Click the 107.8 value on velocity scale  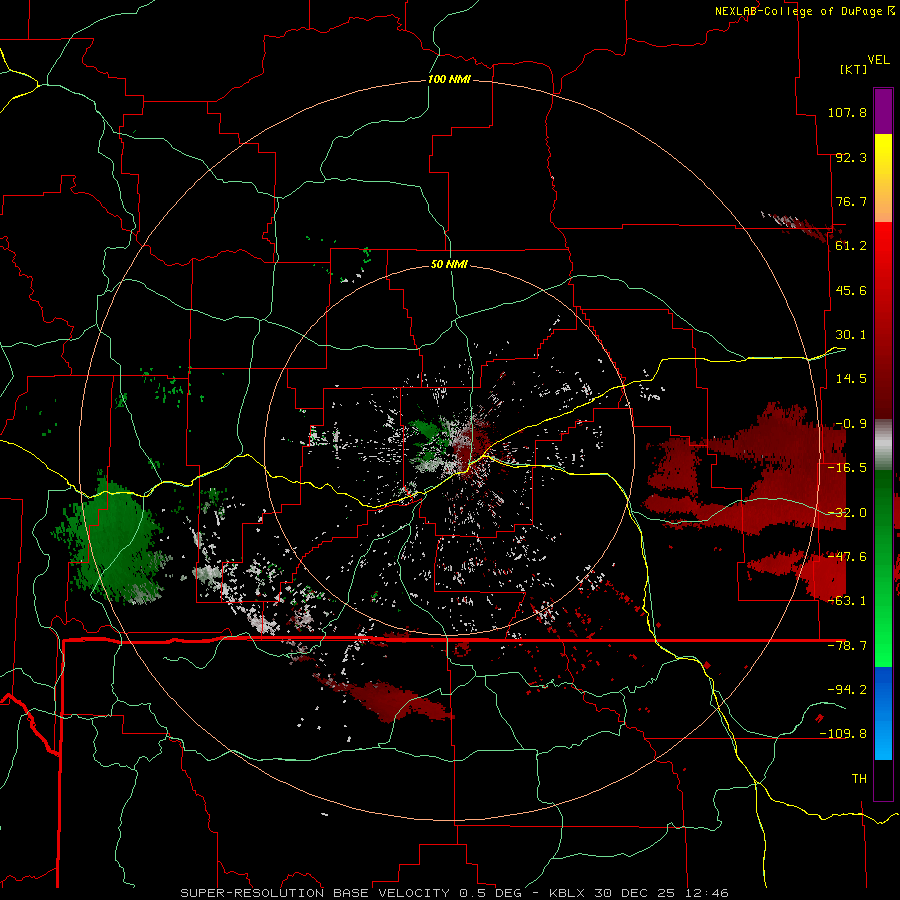(847, 112)
